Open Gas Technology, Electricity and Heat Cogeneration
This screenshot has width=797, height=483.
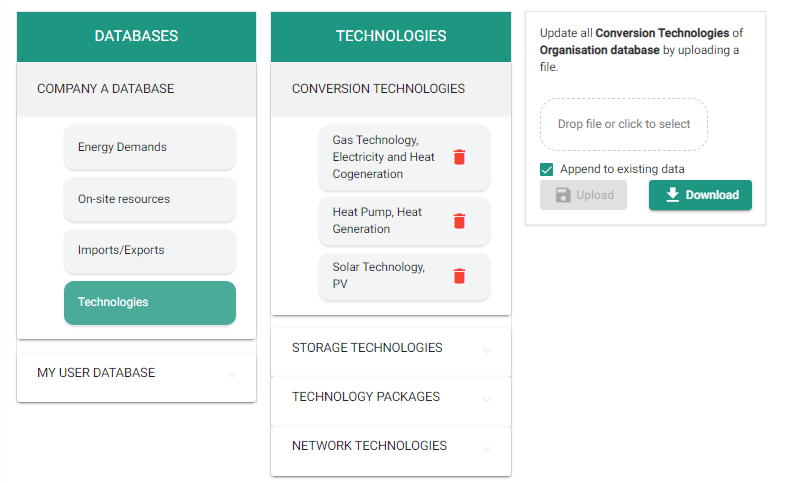384,157
